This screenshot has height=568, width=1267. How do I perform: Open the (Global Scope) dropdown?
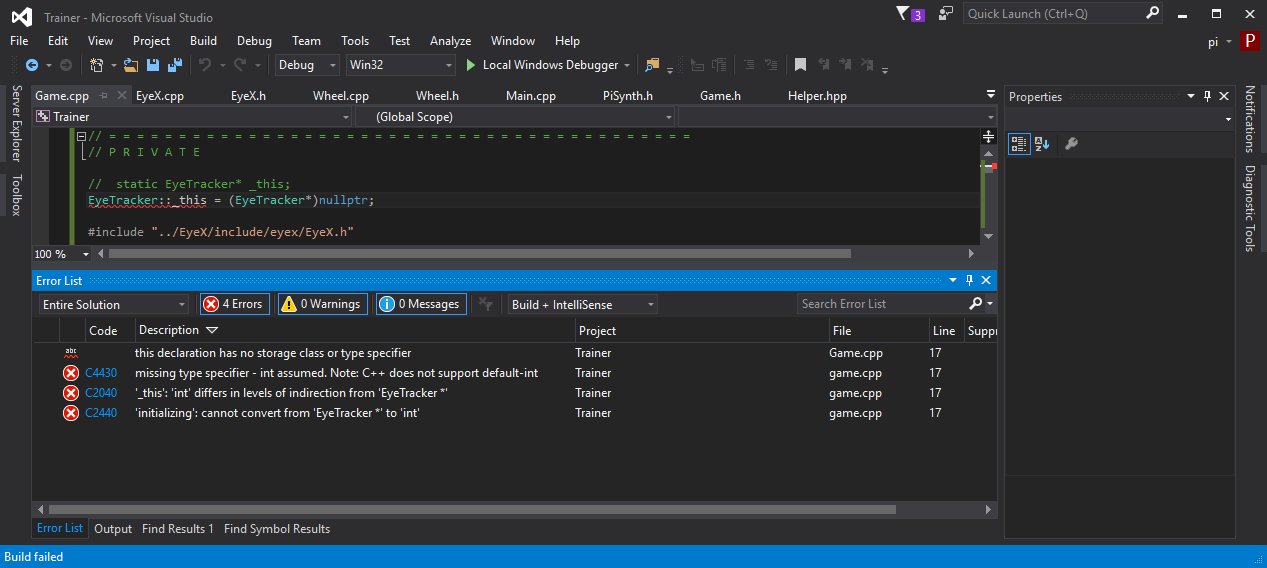(515, 117)
